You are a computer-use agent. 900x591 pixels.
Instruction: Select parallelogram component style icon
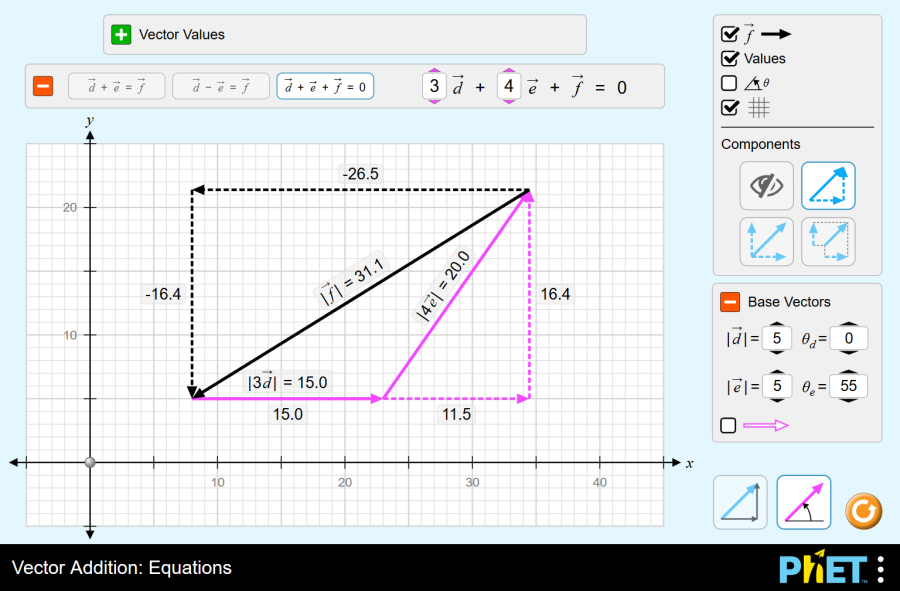coord(766,242)
